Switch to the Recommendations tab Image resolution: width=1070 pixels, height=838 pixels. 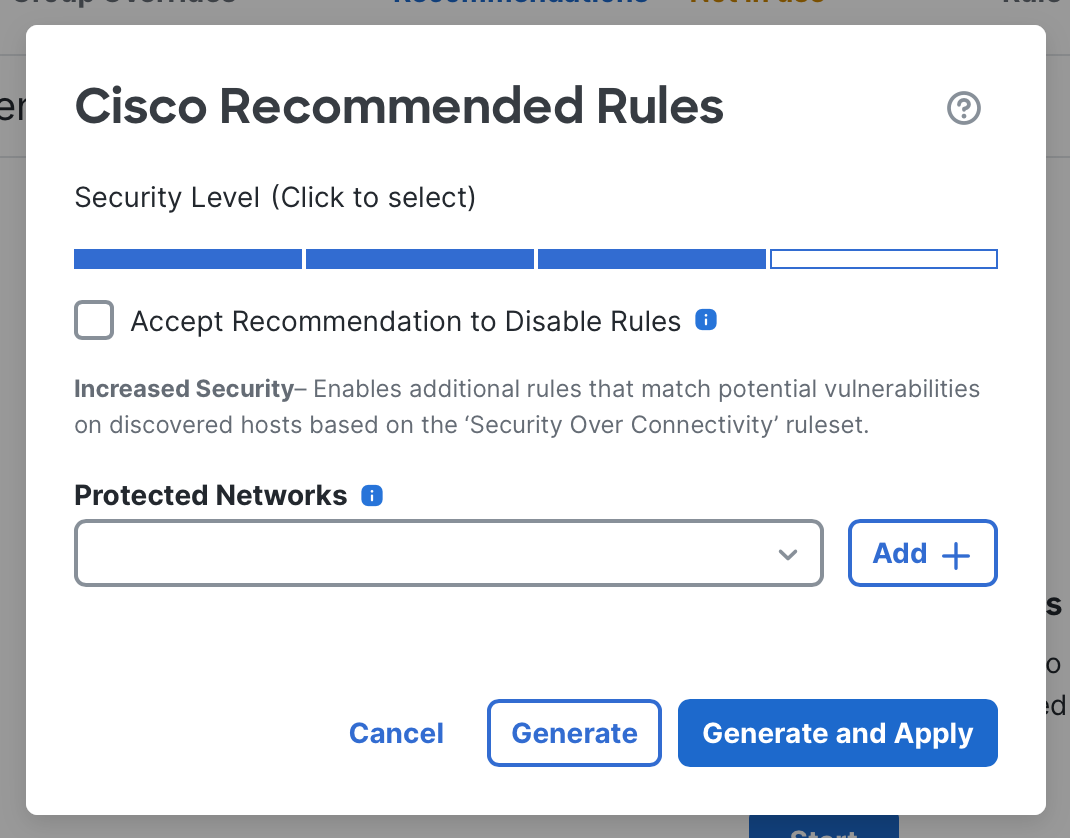click(521, 4)
